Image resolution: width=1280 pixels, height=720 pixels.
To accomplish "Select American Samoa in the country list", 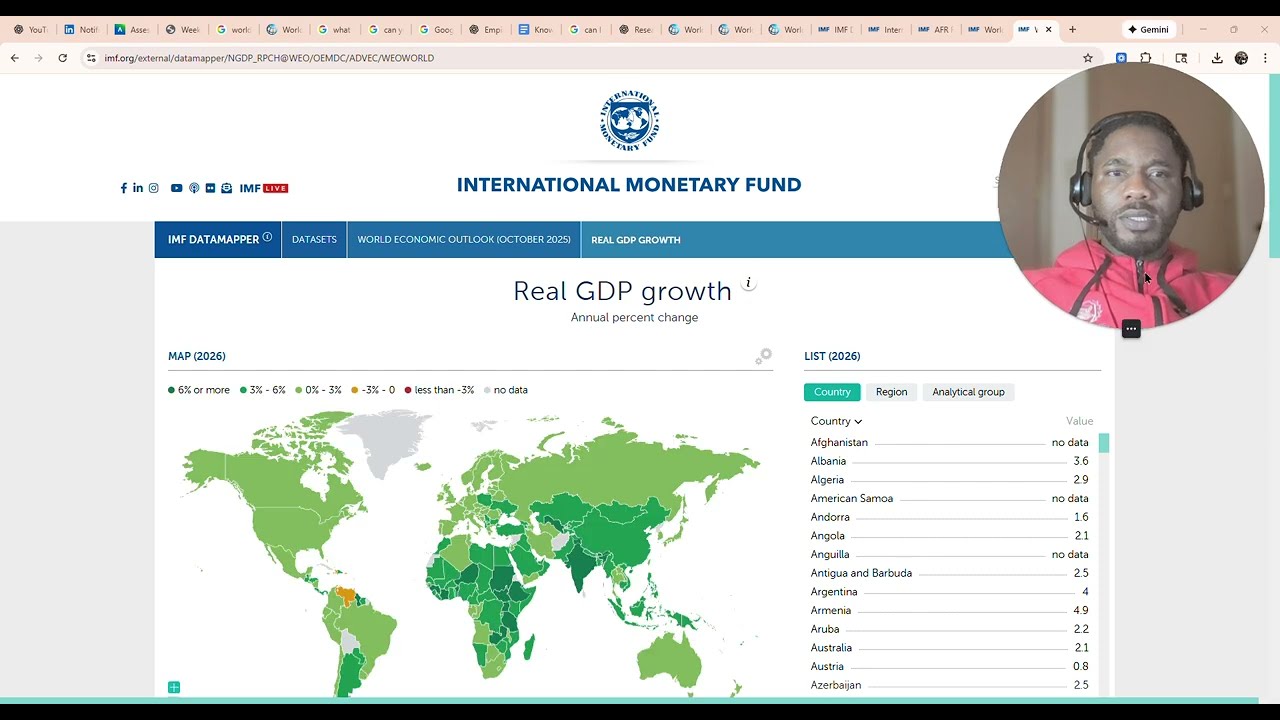I will (x=950, y=499).
